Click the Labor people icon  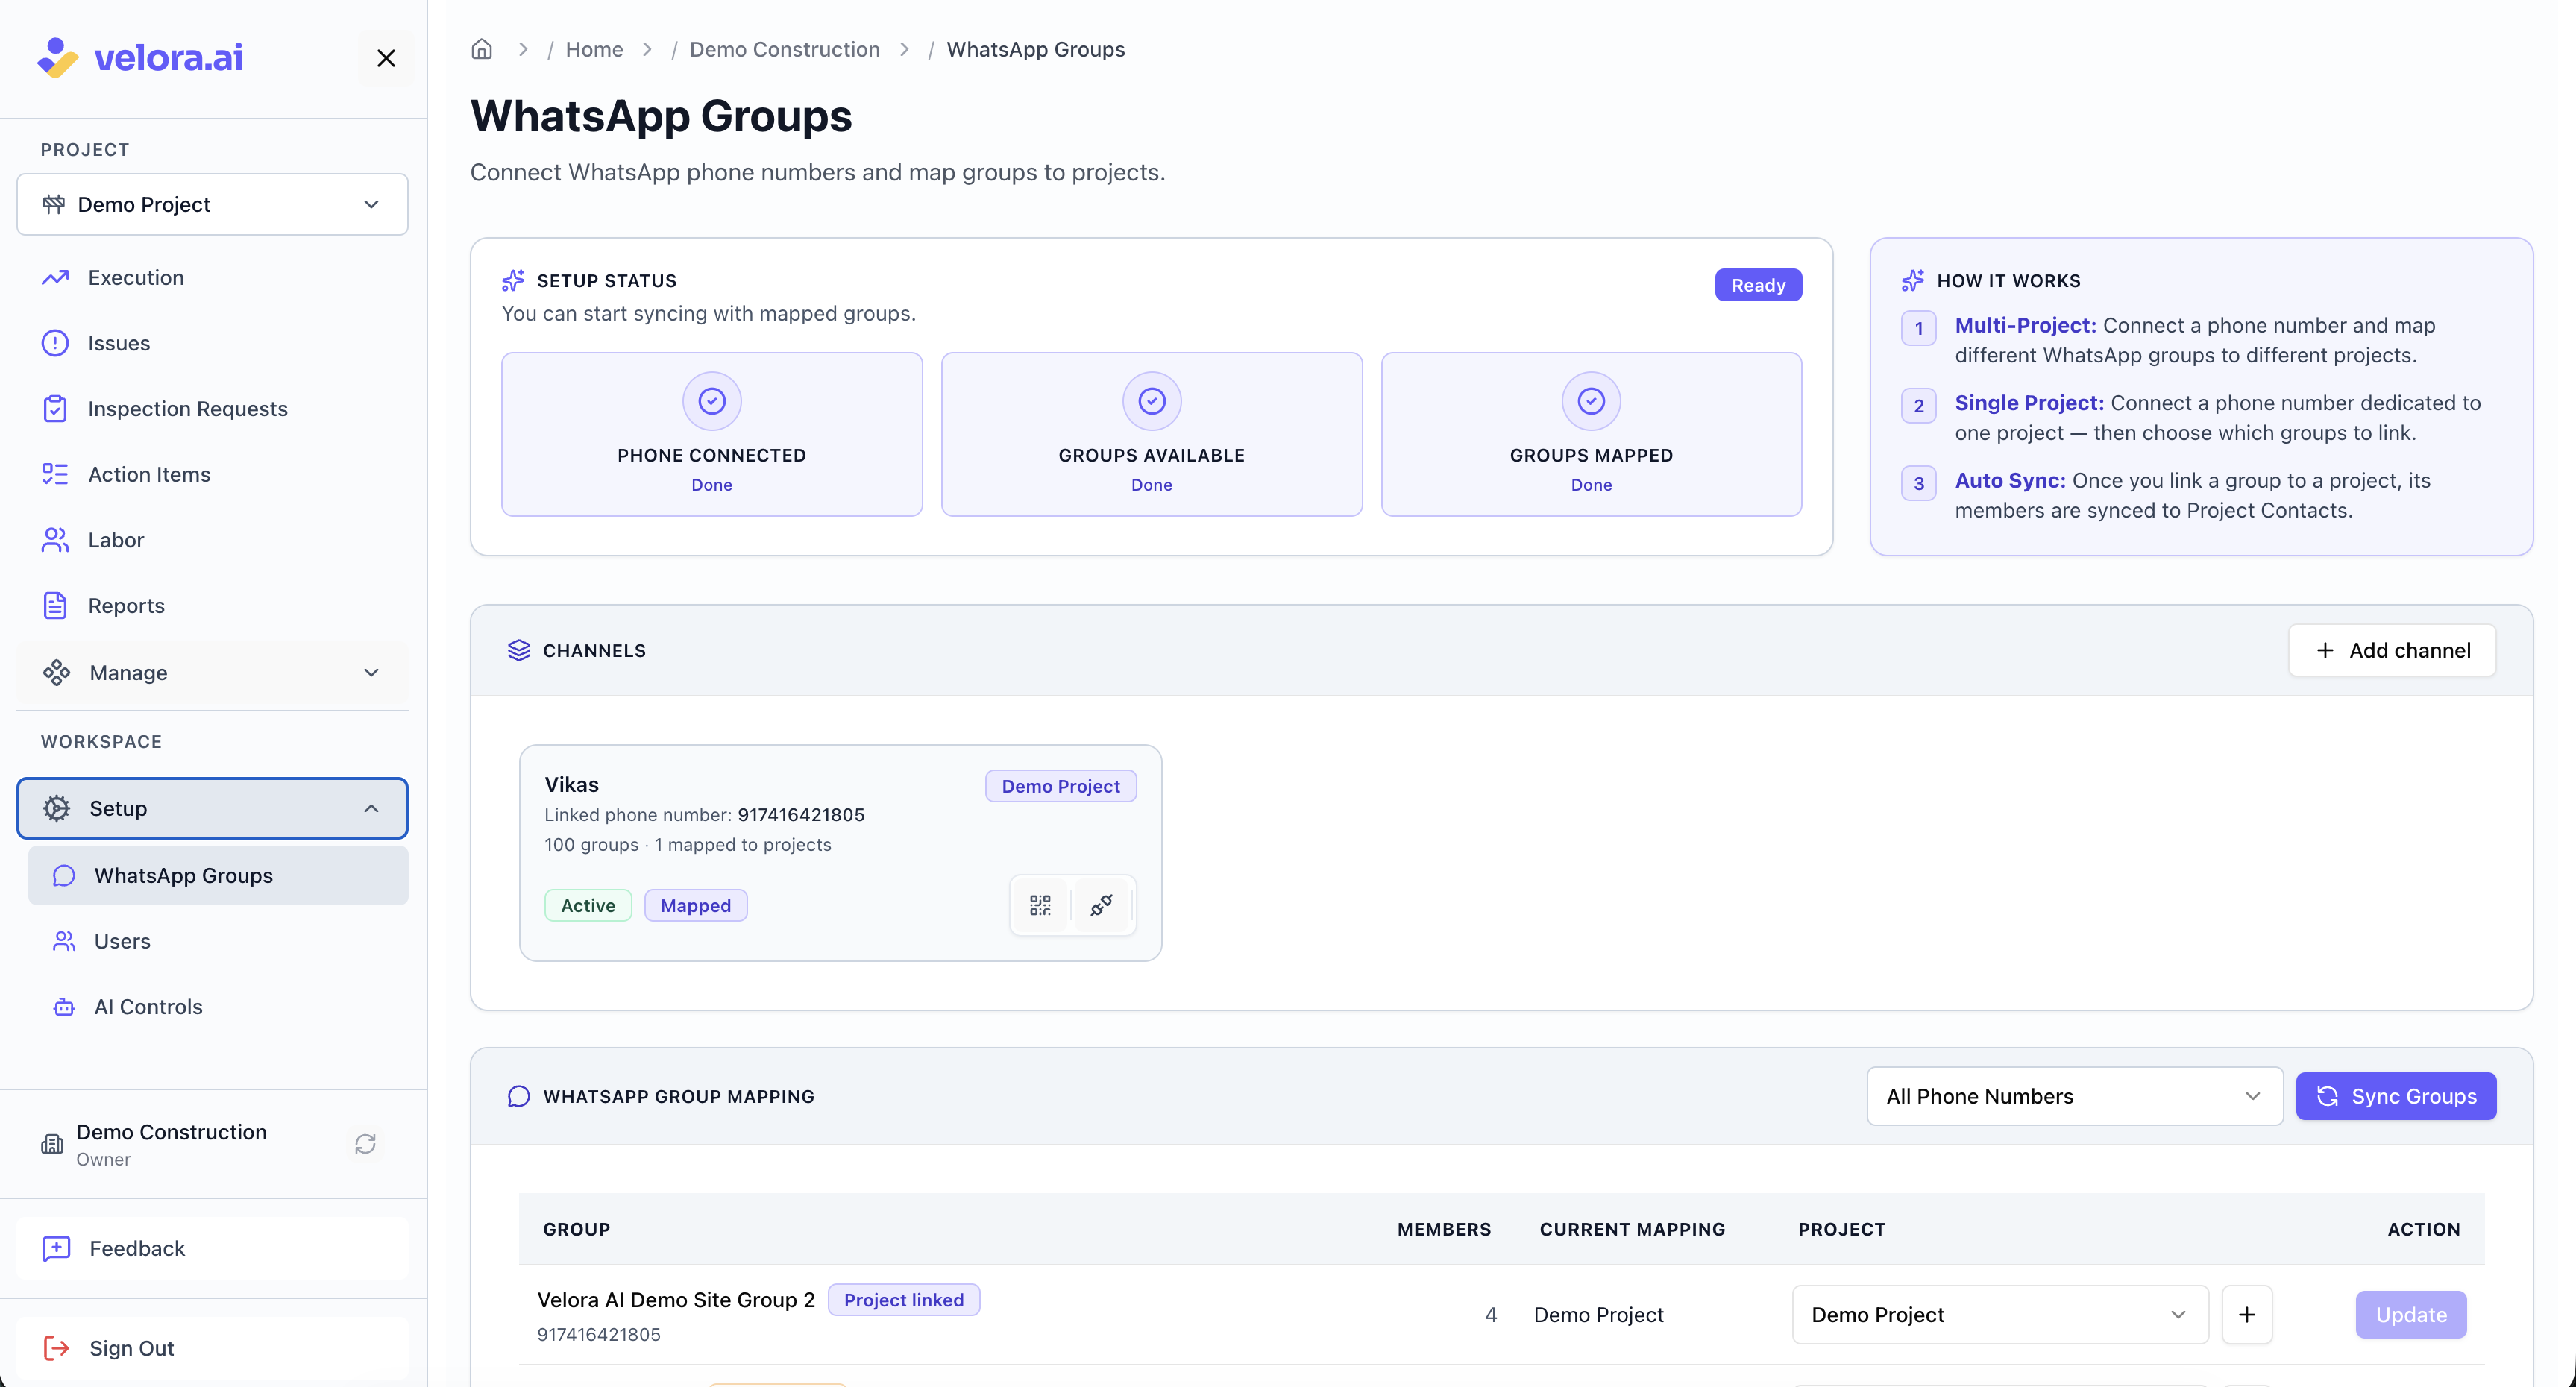click(x=55, y=540)
